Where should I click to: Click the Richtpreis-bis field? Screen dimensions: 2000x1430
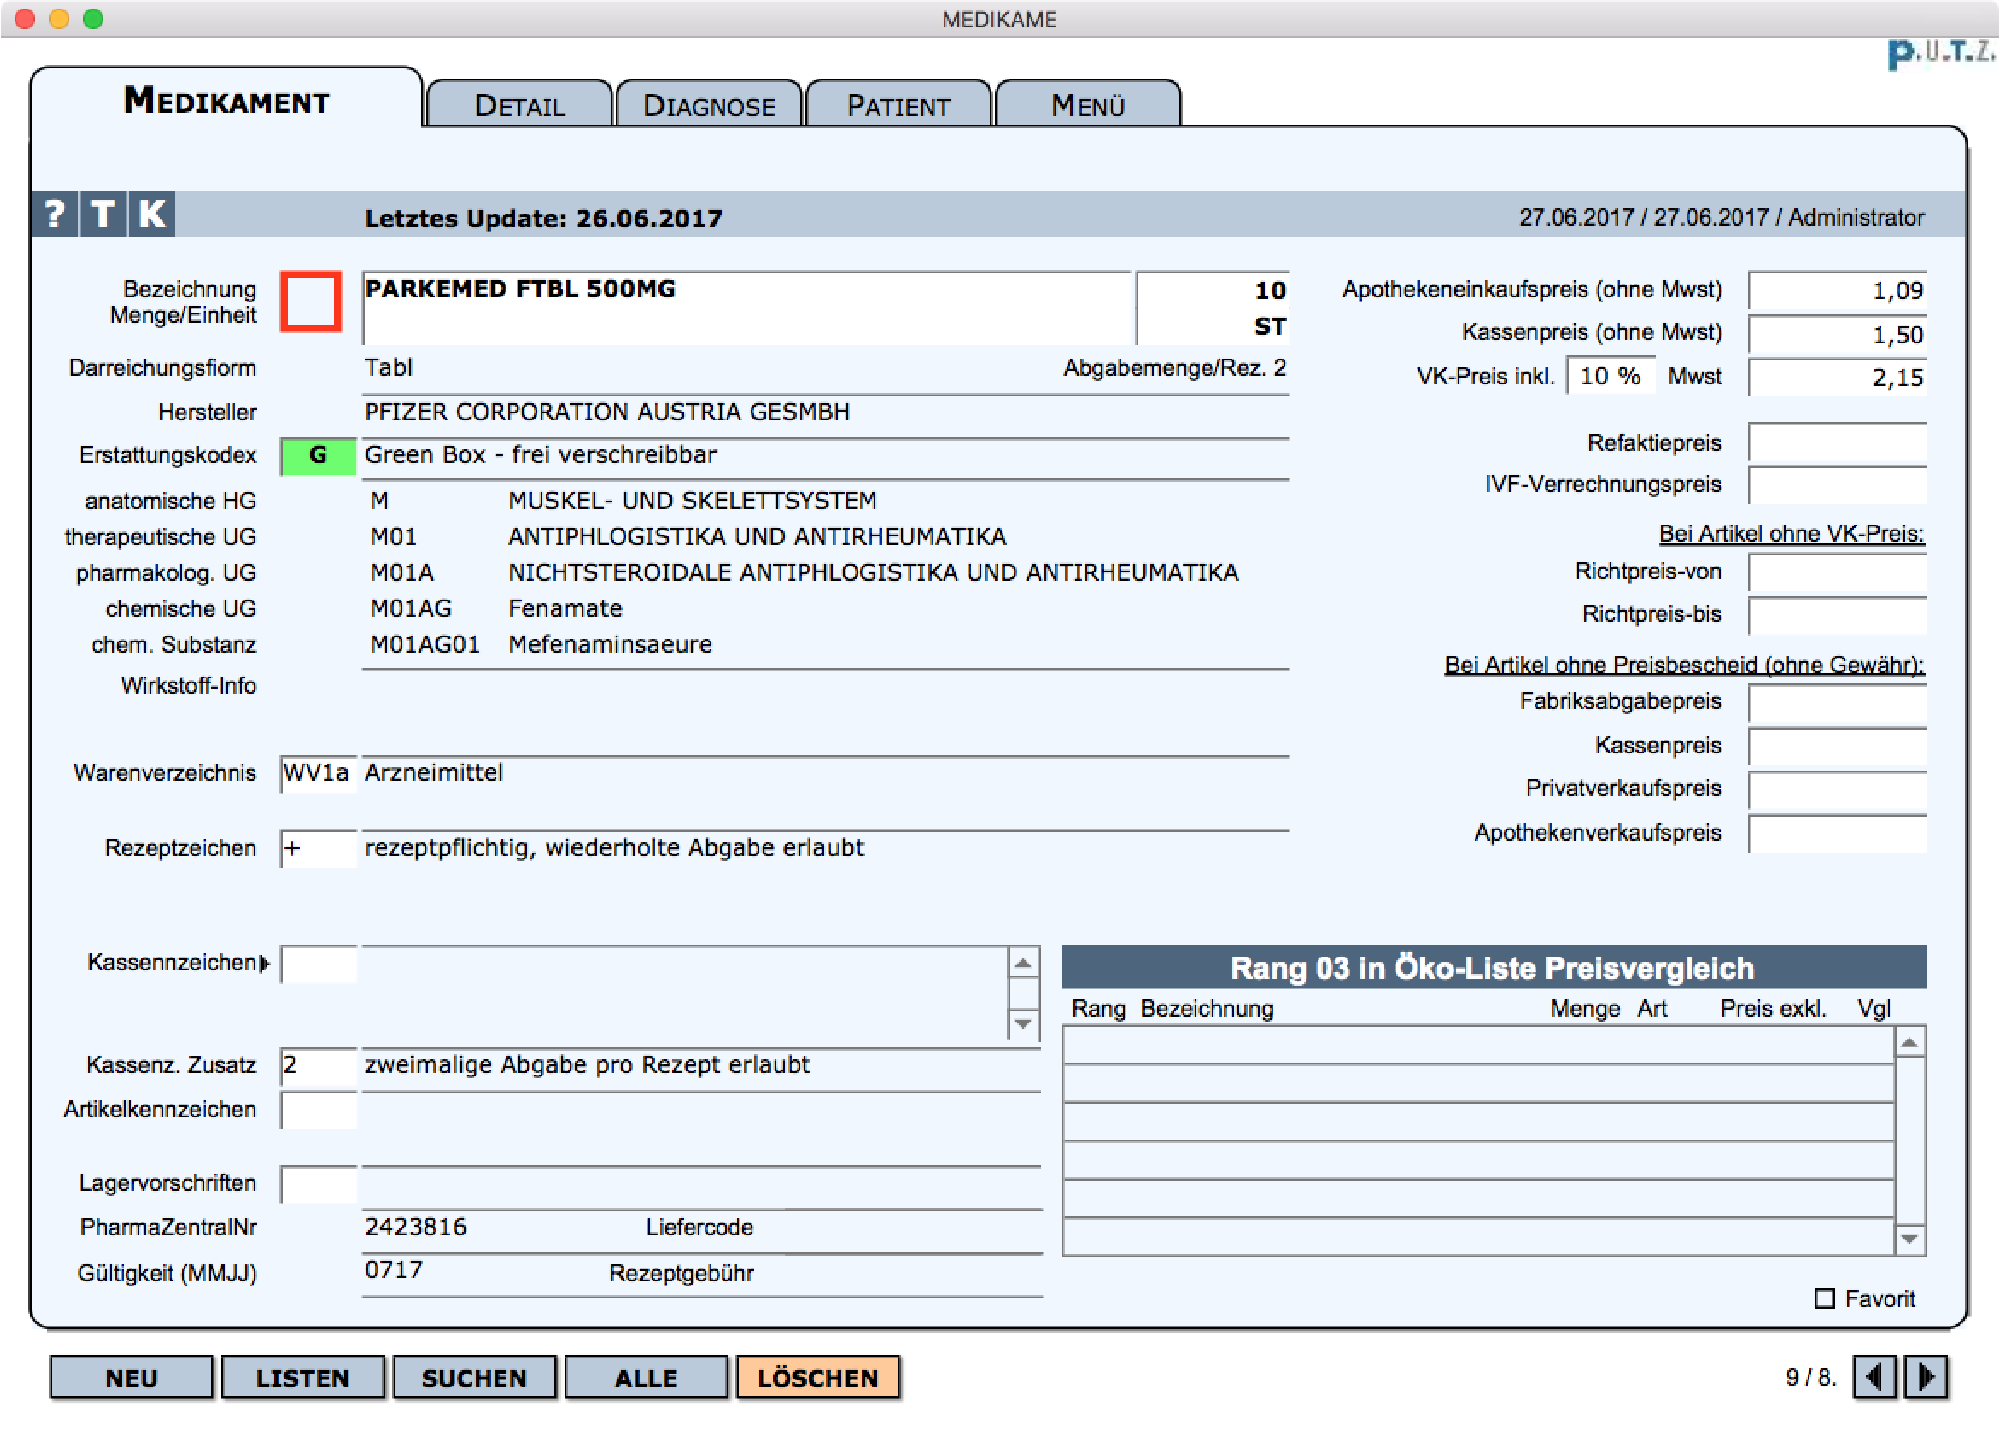tap(1838, 615)
